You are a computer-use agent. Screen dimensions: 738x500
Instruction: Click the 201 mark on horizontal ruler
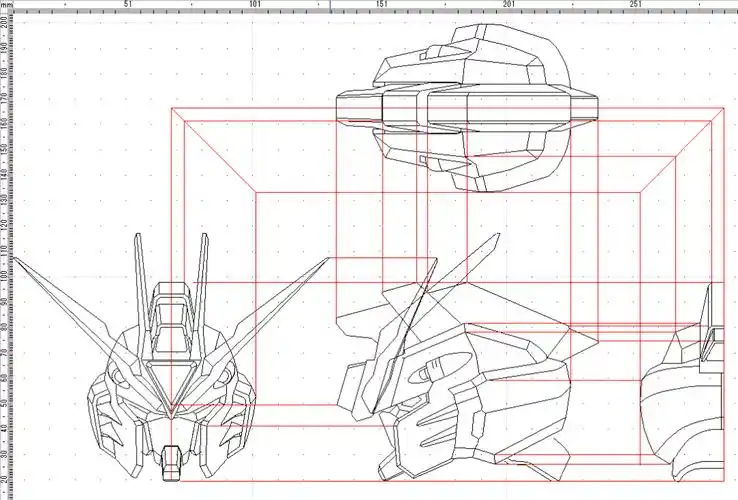(508, 5)
